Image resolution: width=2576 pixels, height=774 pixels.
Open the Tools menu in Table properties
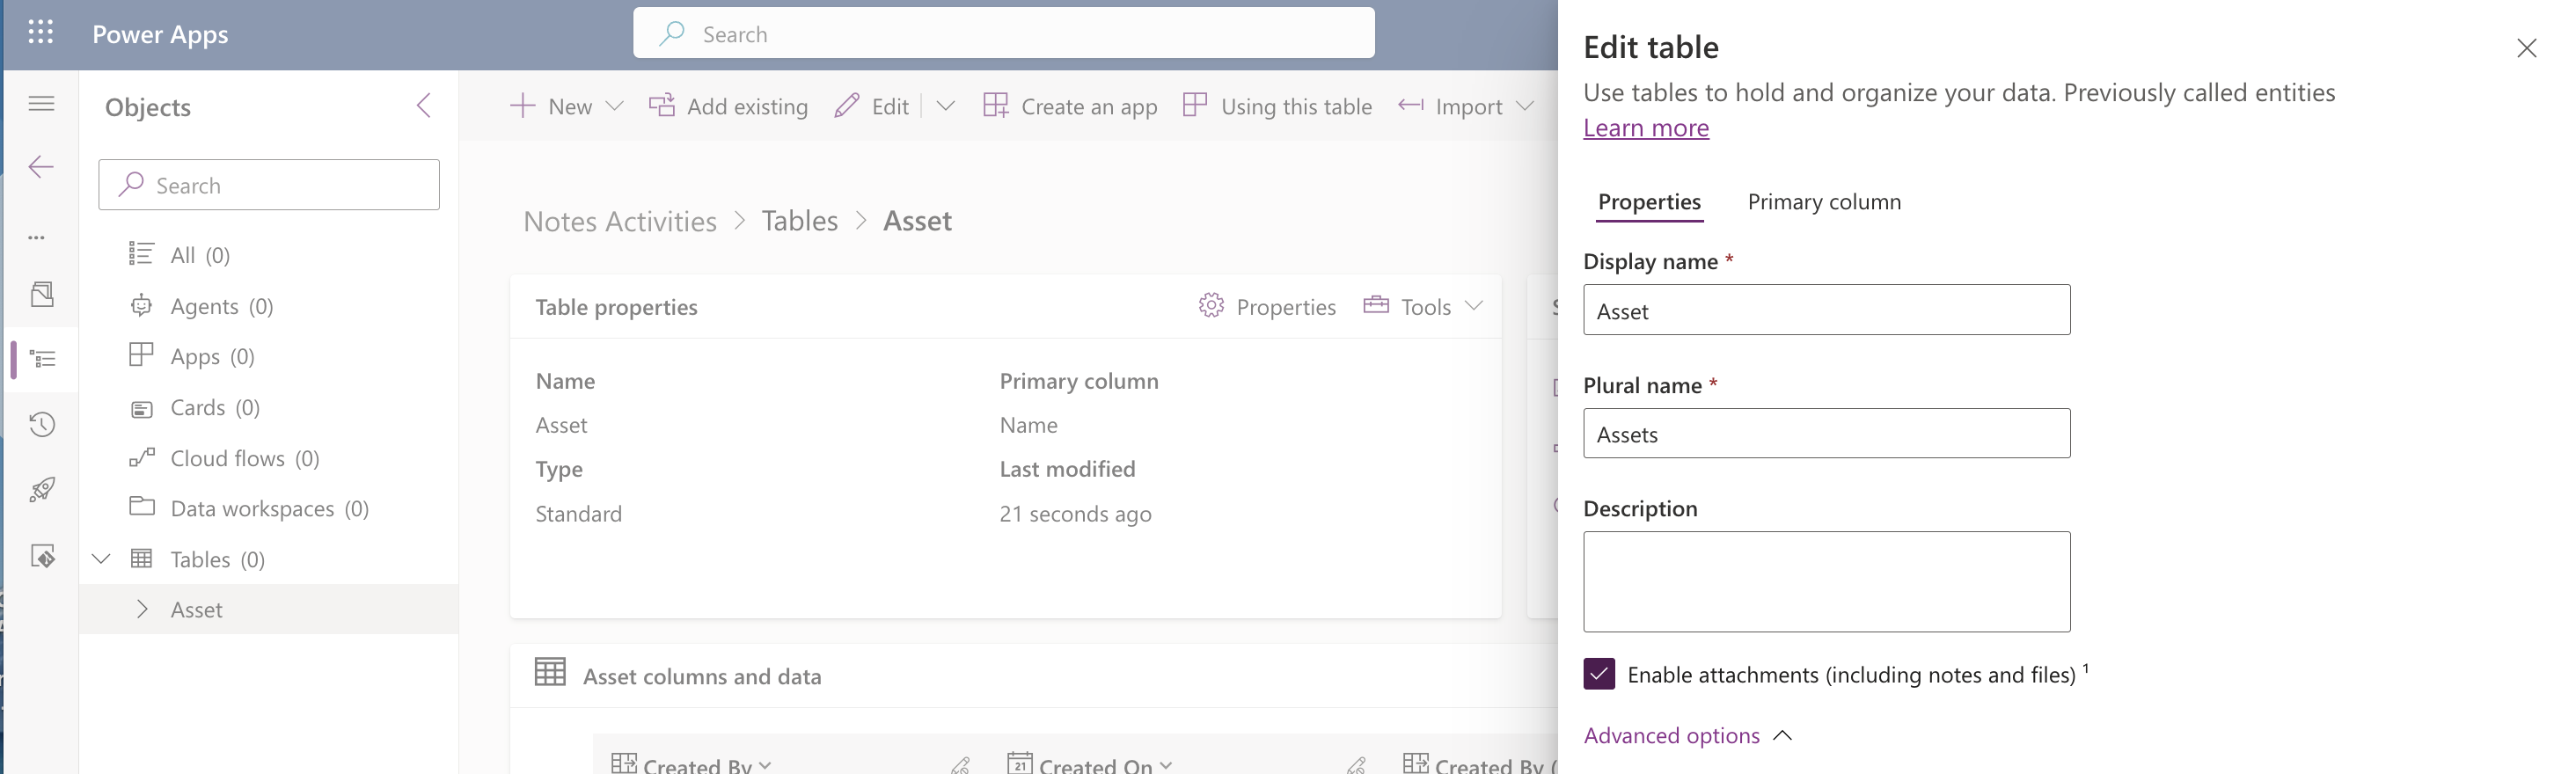pyautogui.click(x=1423, y=306)
